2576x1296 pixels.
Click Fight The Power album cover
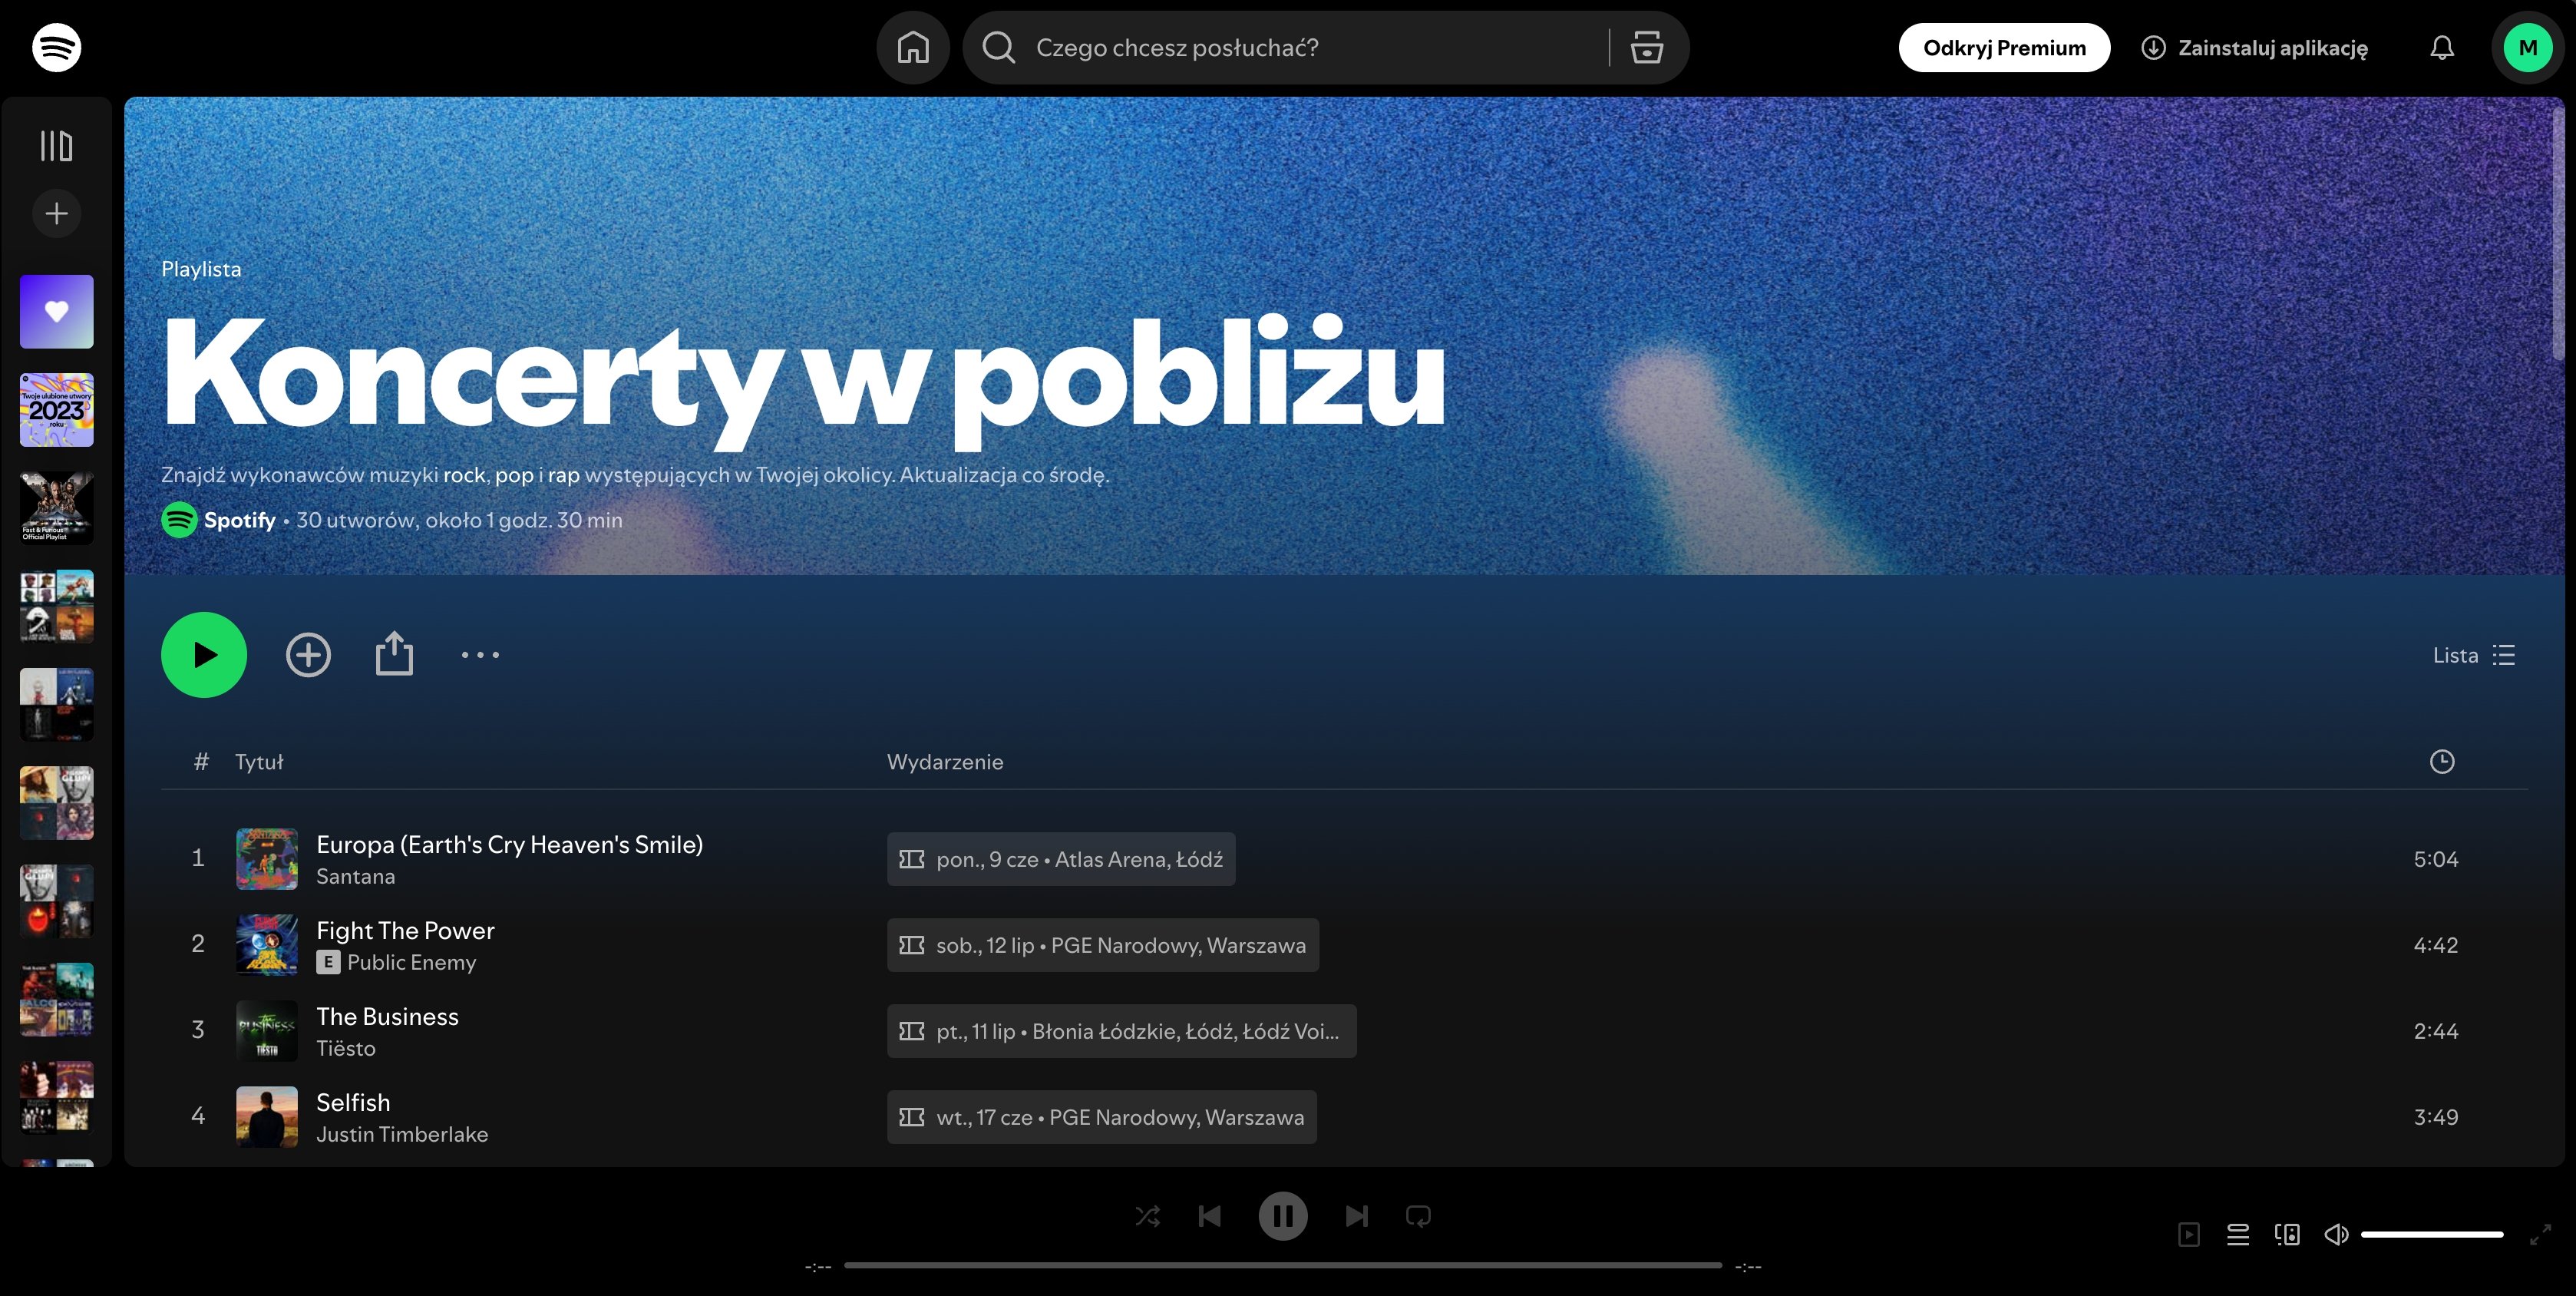(x=266, y=945)
